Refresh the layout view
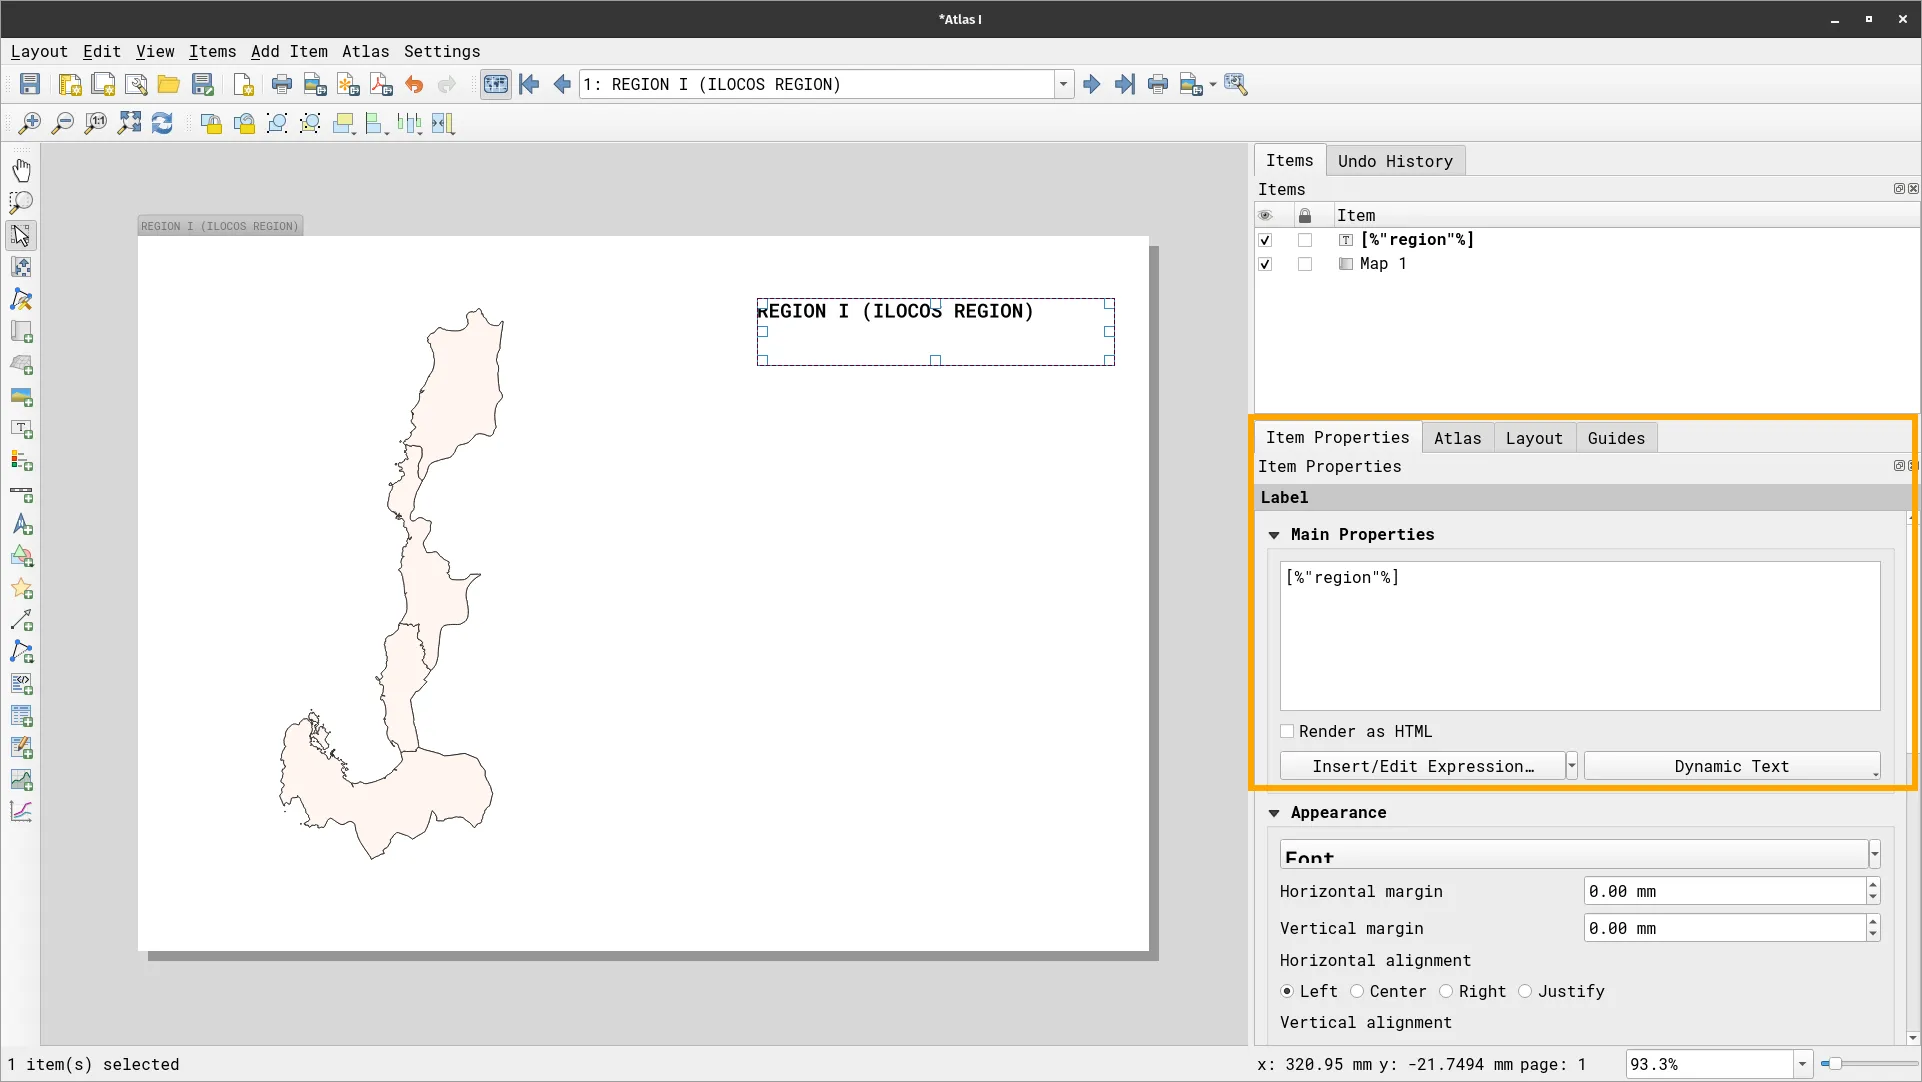Viewport: 1922px width, 1082px height. coord(162,123)
